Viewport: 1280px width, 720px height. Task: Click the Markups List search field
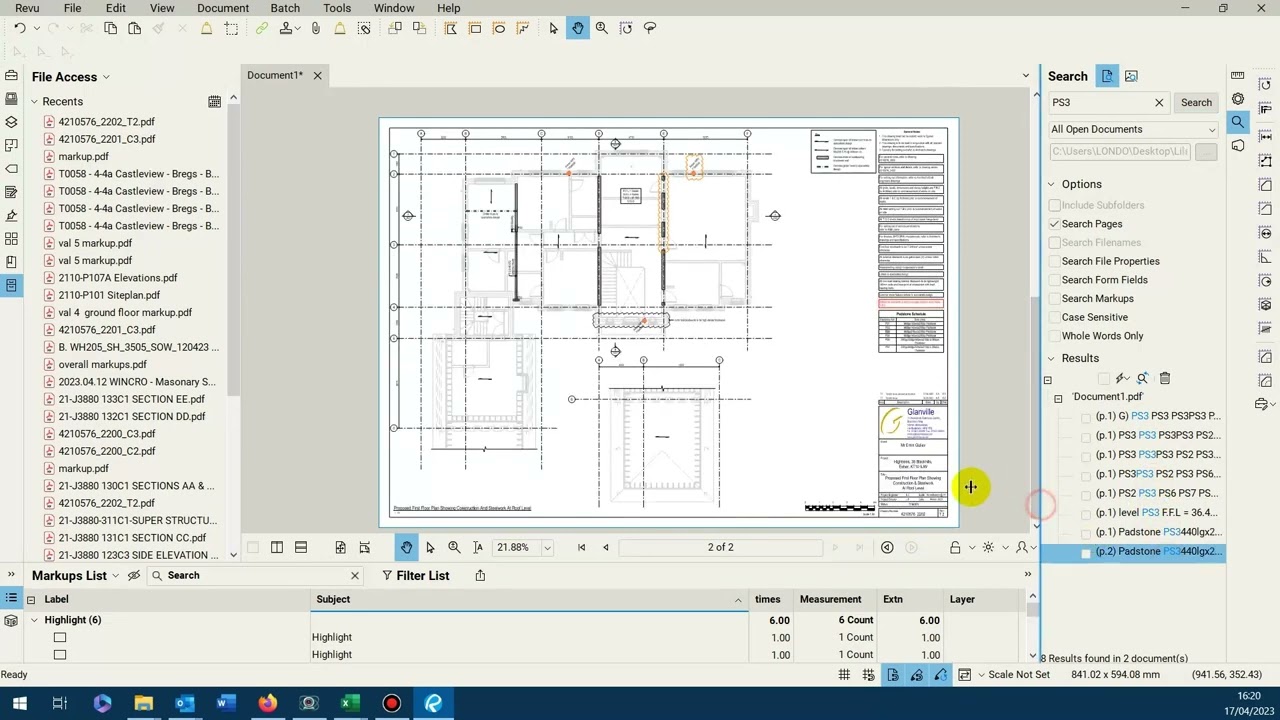[x=255, y=575]
